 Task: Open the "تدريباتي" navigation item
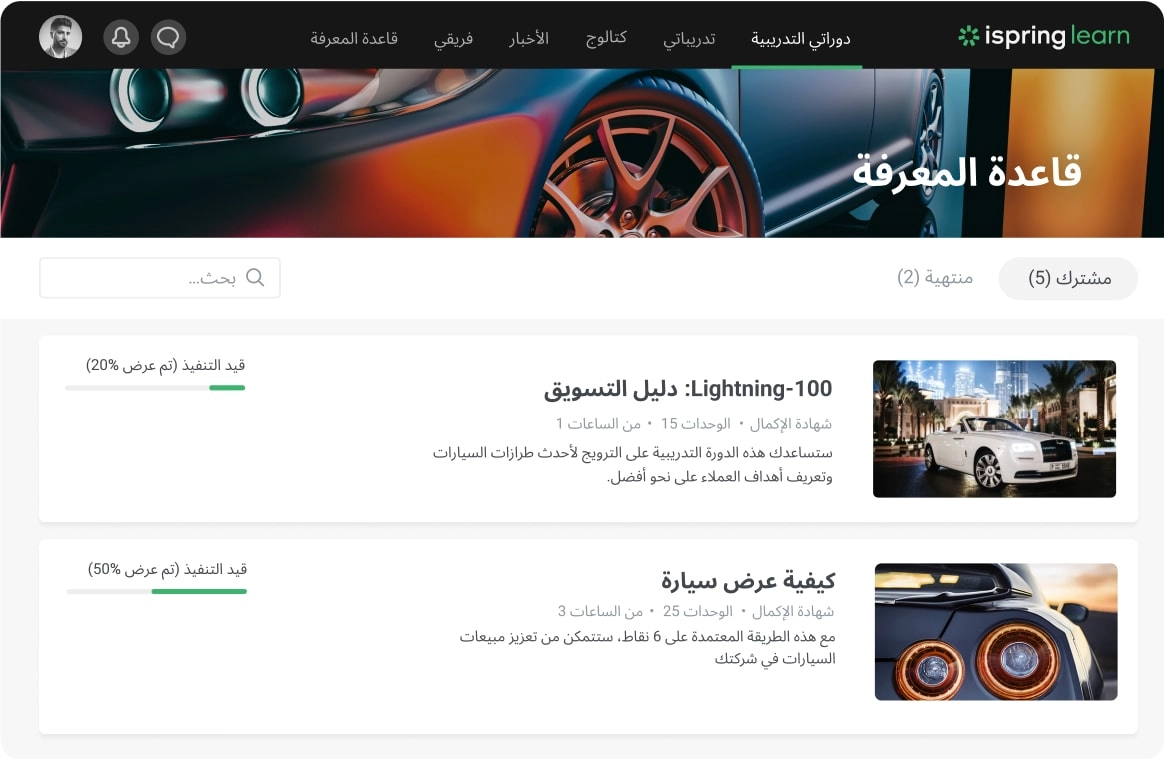tap(689, 38)
